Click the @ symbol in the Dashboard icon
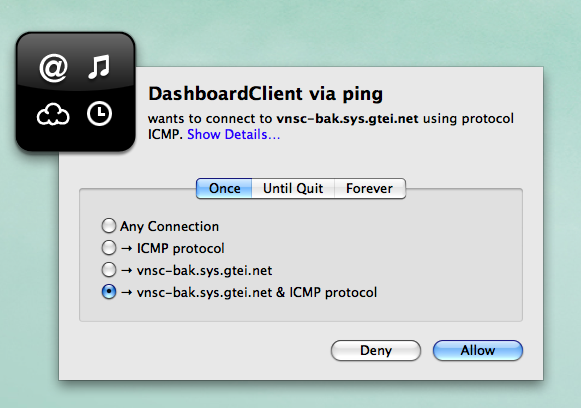This screenshot has width=581, height=408. pyautogui.click(x=53, y=67)
